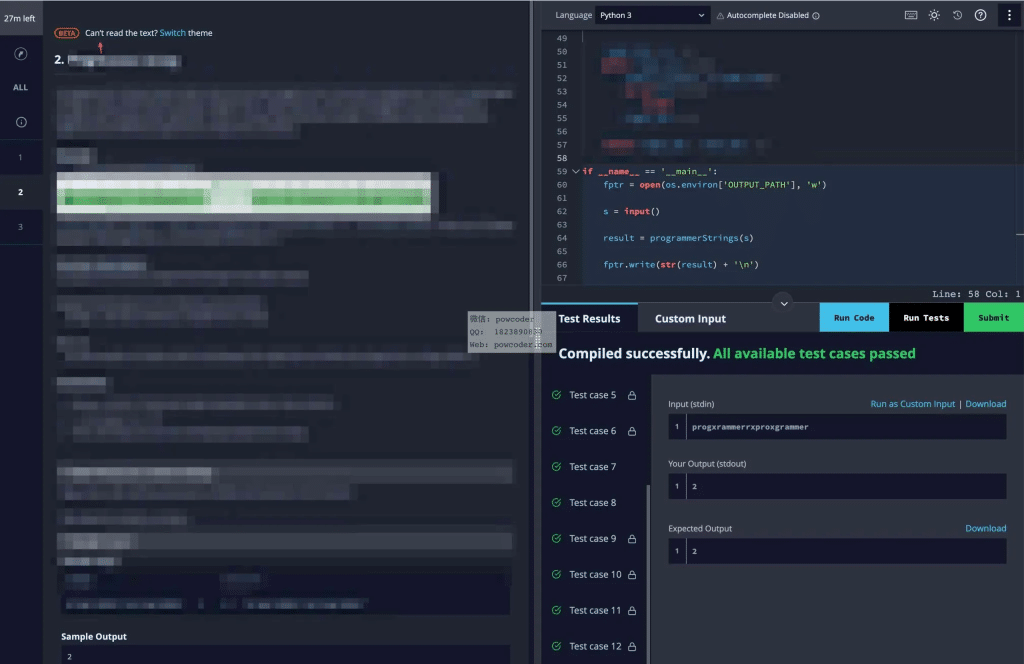Collapse the console panel using the chevron
1024x664 pixels.
[783, 303]
